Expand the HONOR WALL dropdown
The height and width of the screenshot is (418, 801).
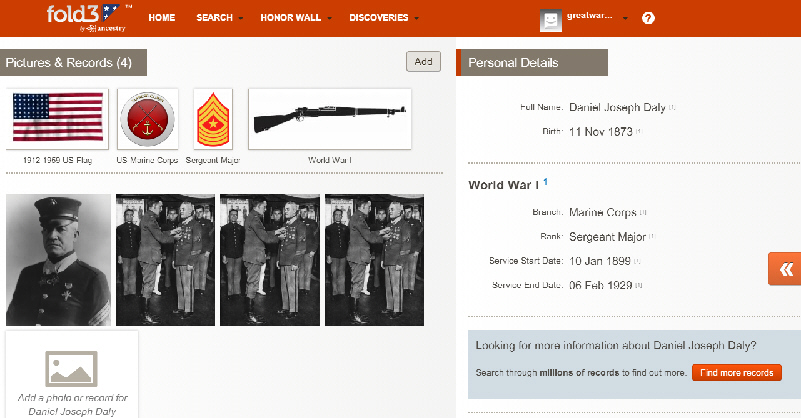(296, 19)
